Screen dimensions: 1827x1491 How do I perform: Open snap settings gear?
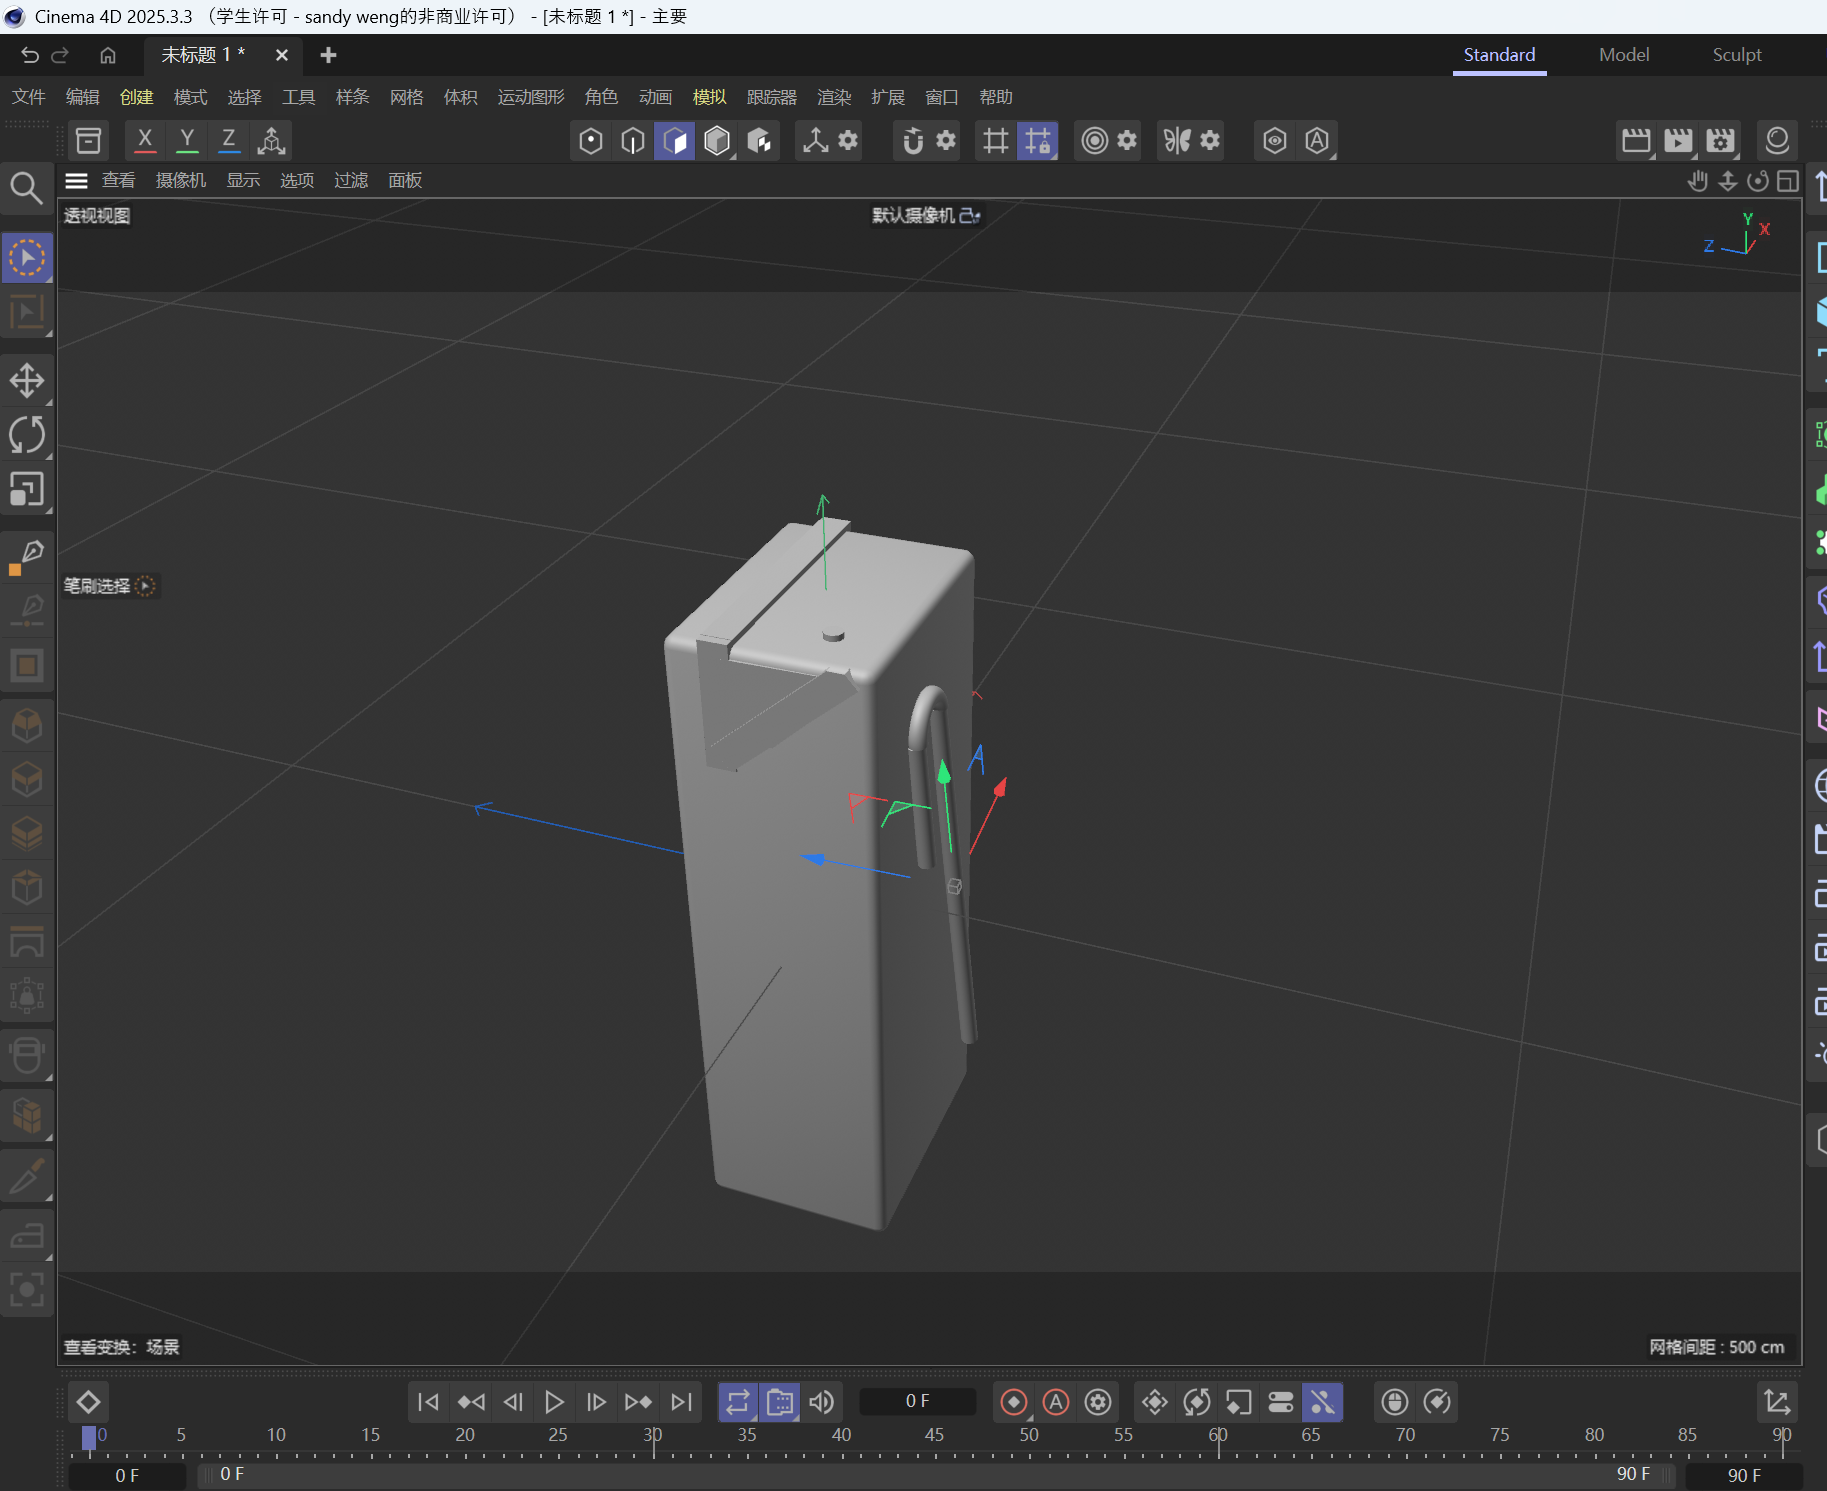(946, 140)
